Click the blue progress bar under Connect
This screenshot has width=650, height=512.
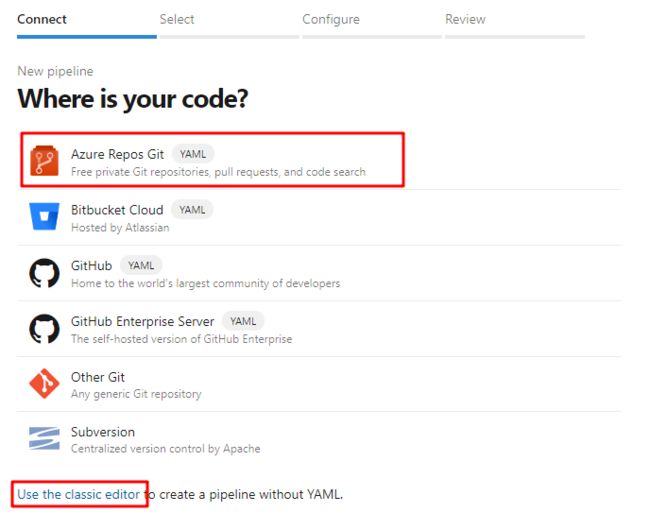click(87, 37)
